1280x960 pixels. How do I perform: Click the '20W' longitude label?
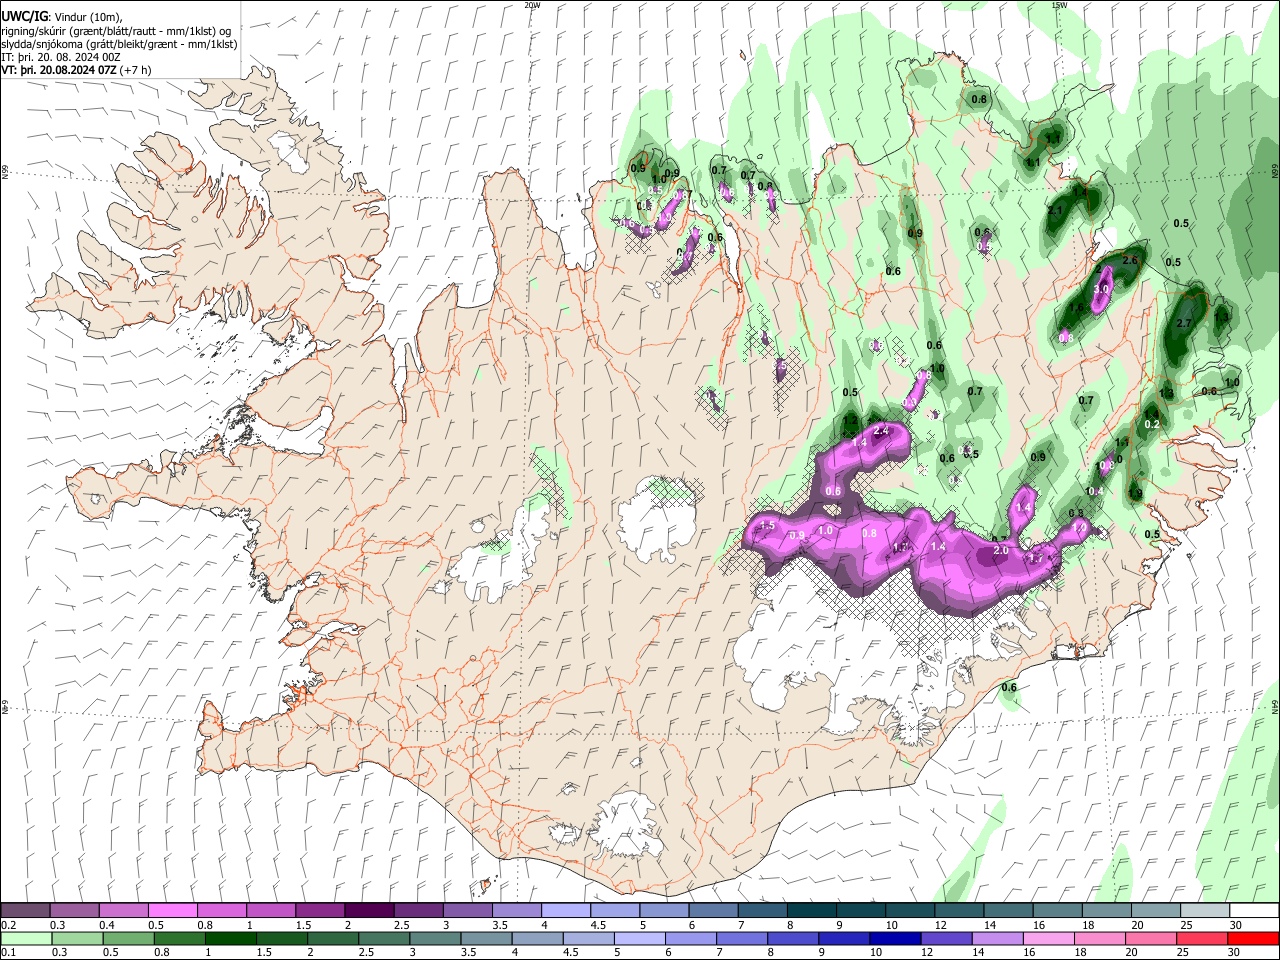tap(531, 5)
